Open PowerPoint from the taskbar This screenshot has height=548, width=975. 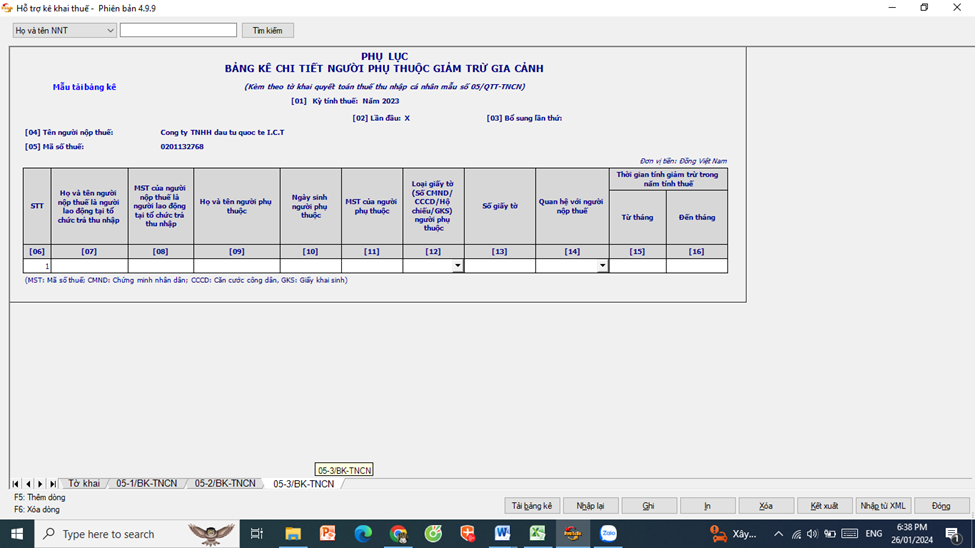point(328,534)
